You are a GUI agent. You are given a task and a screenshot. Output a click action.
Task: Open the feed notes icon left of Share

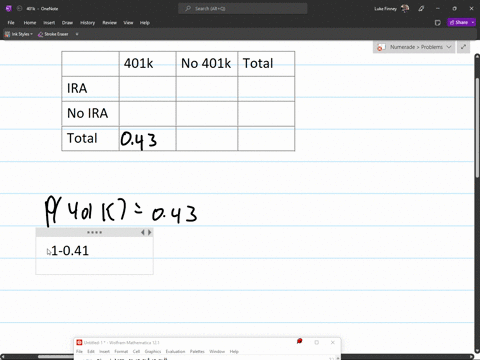pyautogui.click(x=438, y=22)
